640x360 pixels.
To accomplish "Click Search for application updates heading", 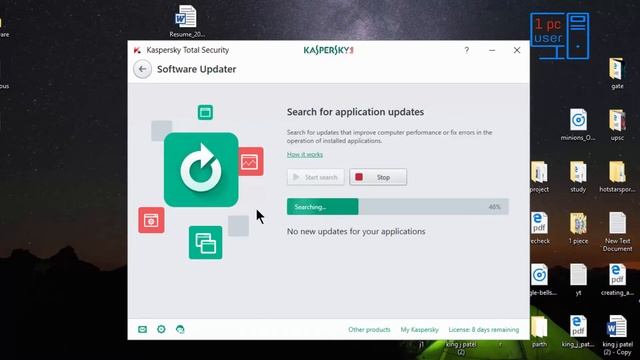I will pyautogui.click(x=355, y=112).
